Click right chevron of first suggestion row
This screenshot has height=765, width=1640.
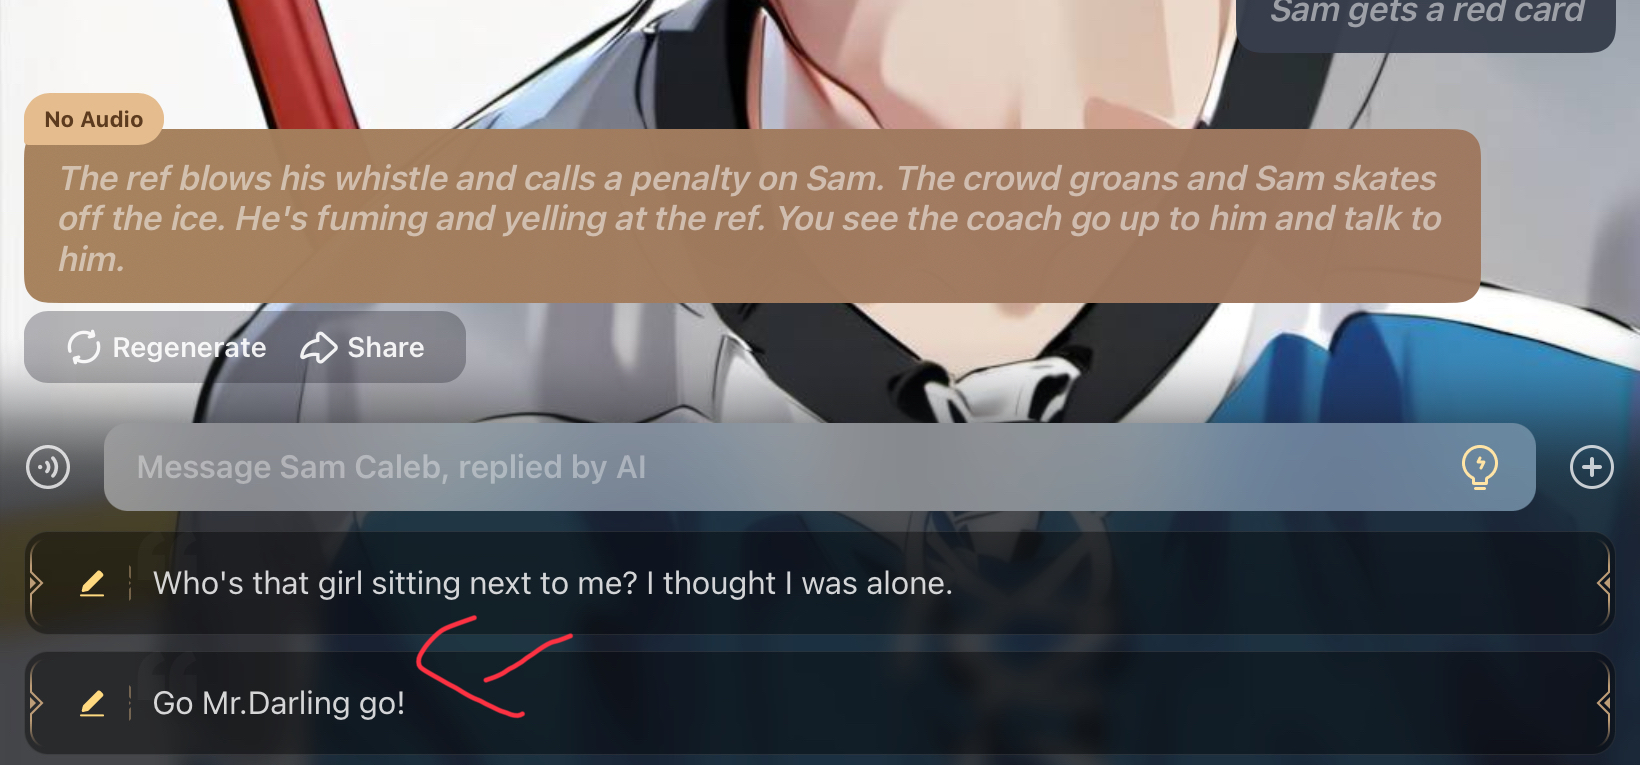point(1604,583)
